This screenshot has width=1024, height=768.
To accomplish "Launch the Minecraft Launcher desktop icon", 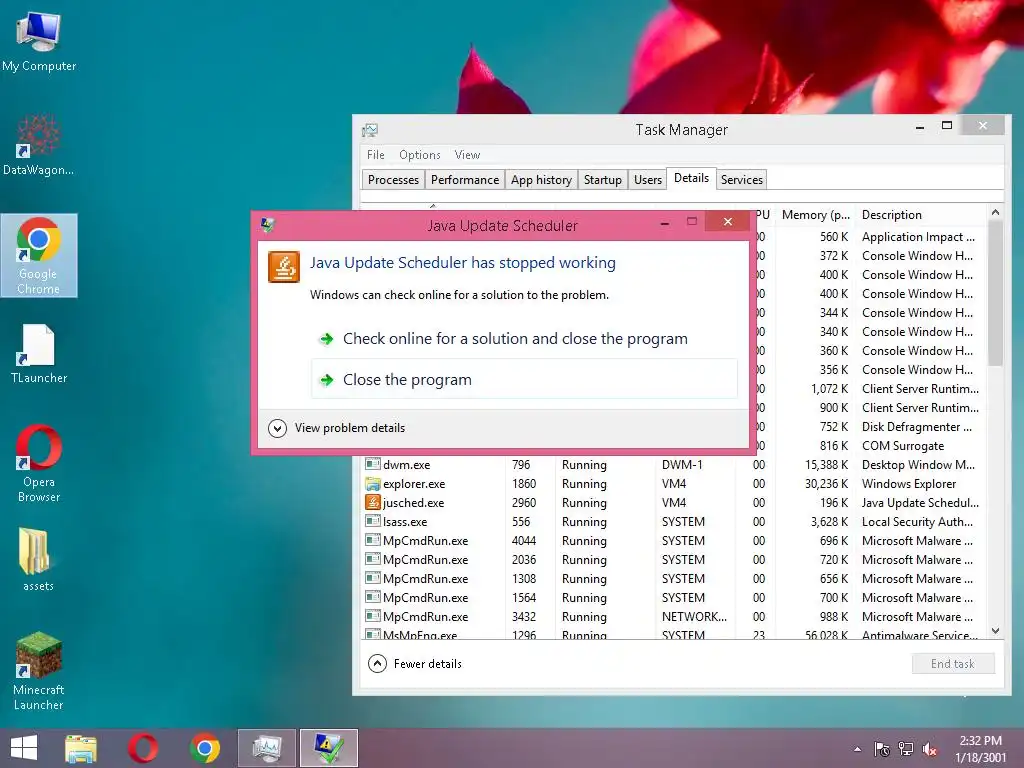I will 39,671.
